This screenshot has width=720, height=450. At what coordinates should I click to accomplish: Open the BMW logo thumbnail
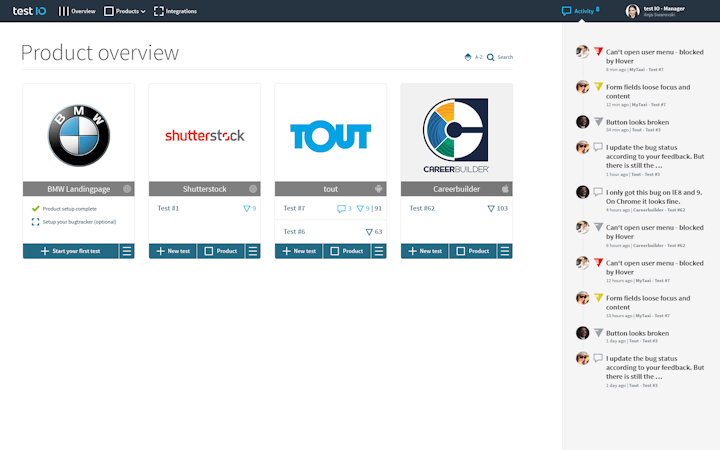pos(79,135)
